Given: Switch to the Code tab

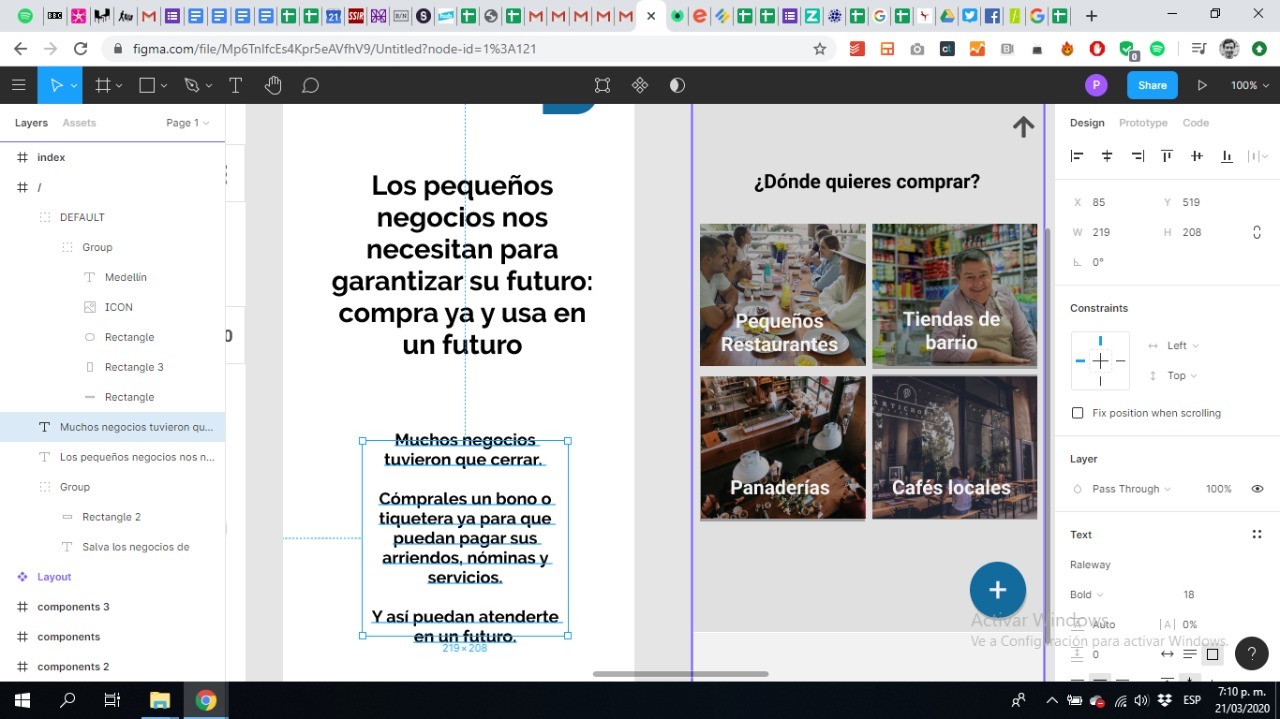Looking at the screenshot, I should (1195, 123).
